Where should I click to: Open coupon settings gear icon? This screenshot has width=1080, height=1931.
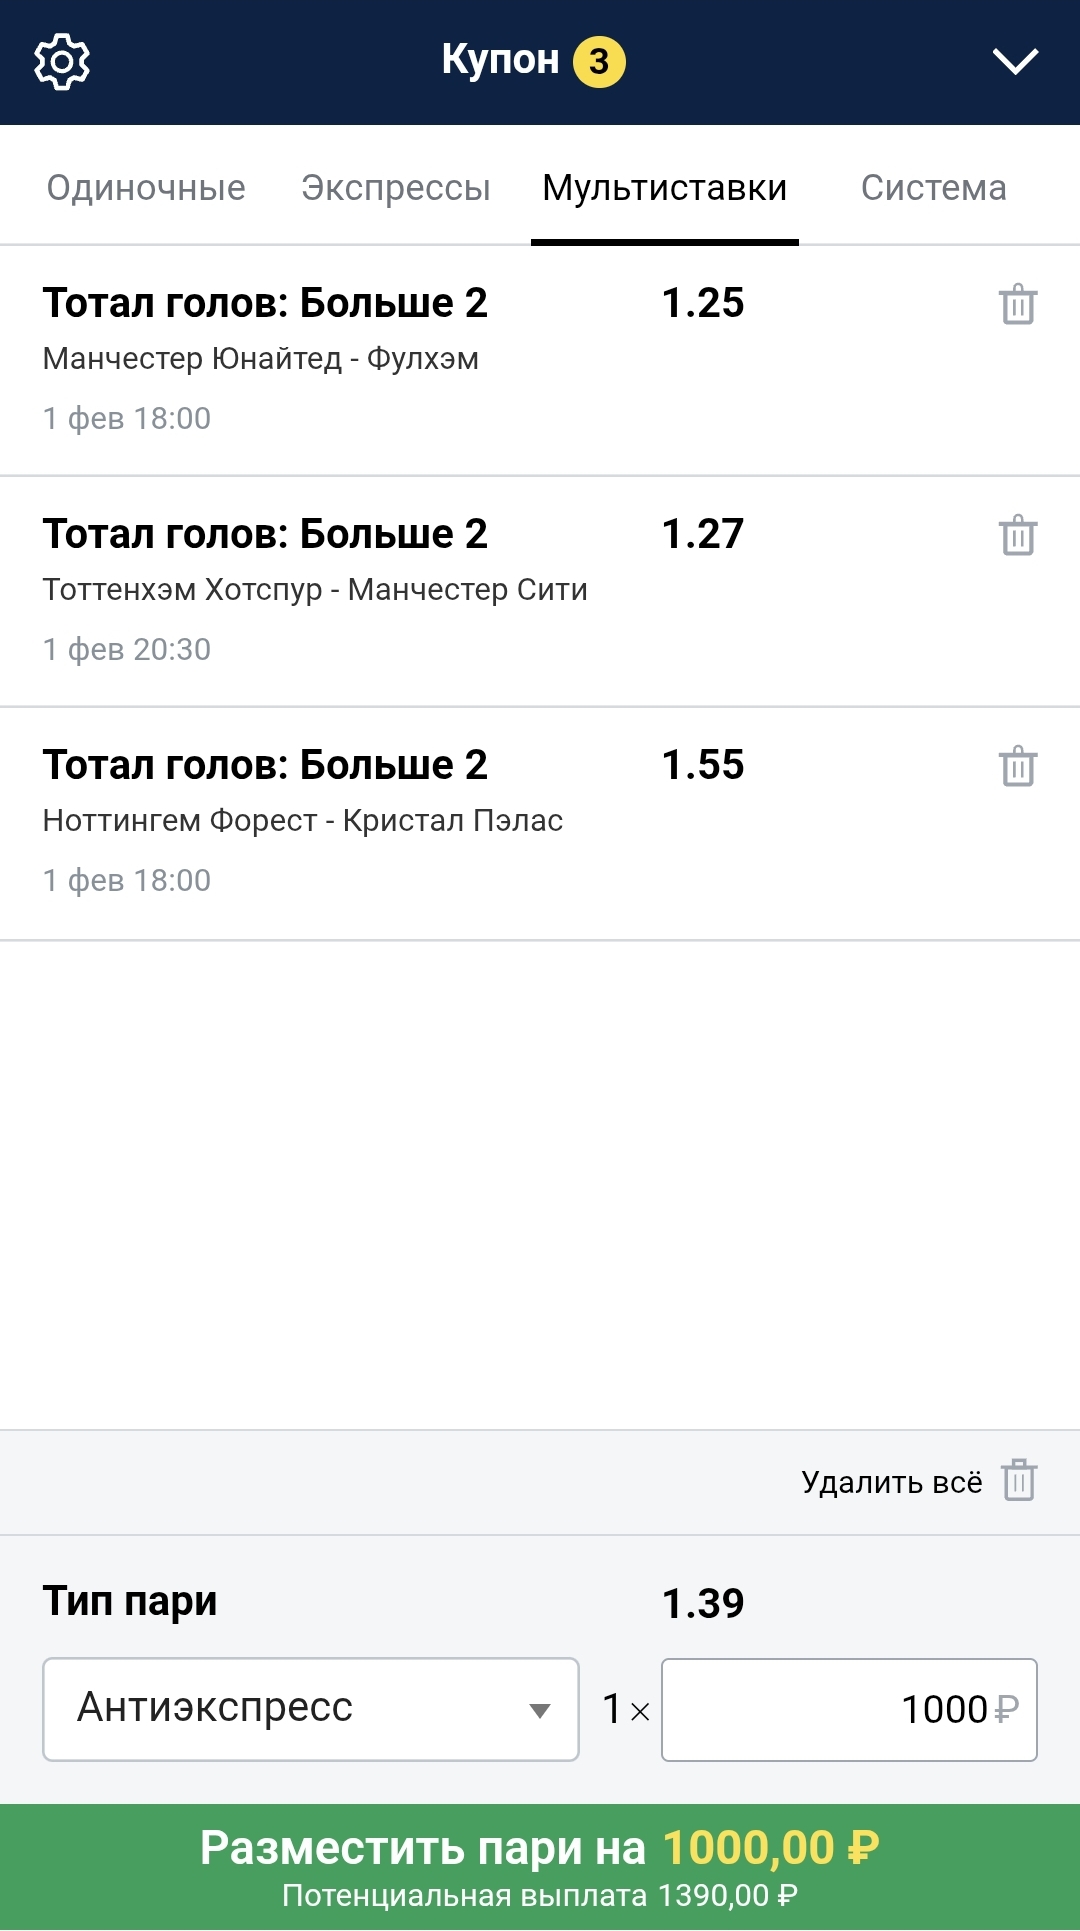click(x=62, y=62)
